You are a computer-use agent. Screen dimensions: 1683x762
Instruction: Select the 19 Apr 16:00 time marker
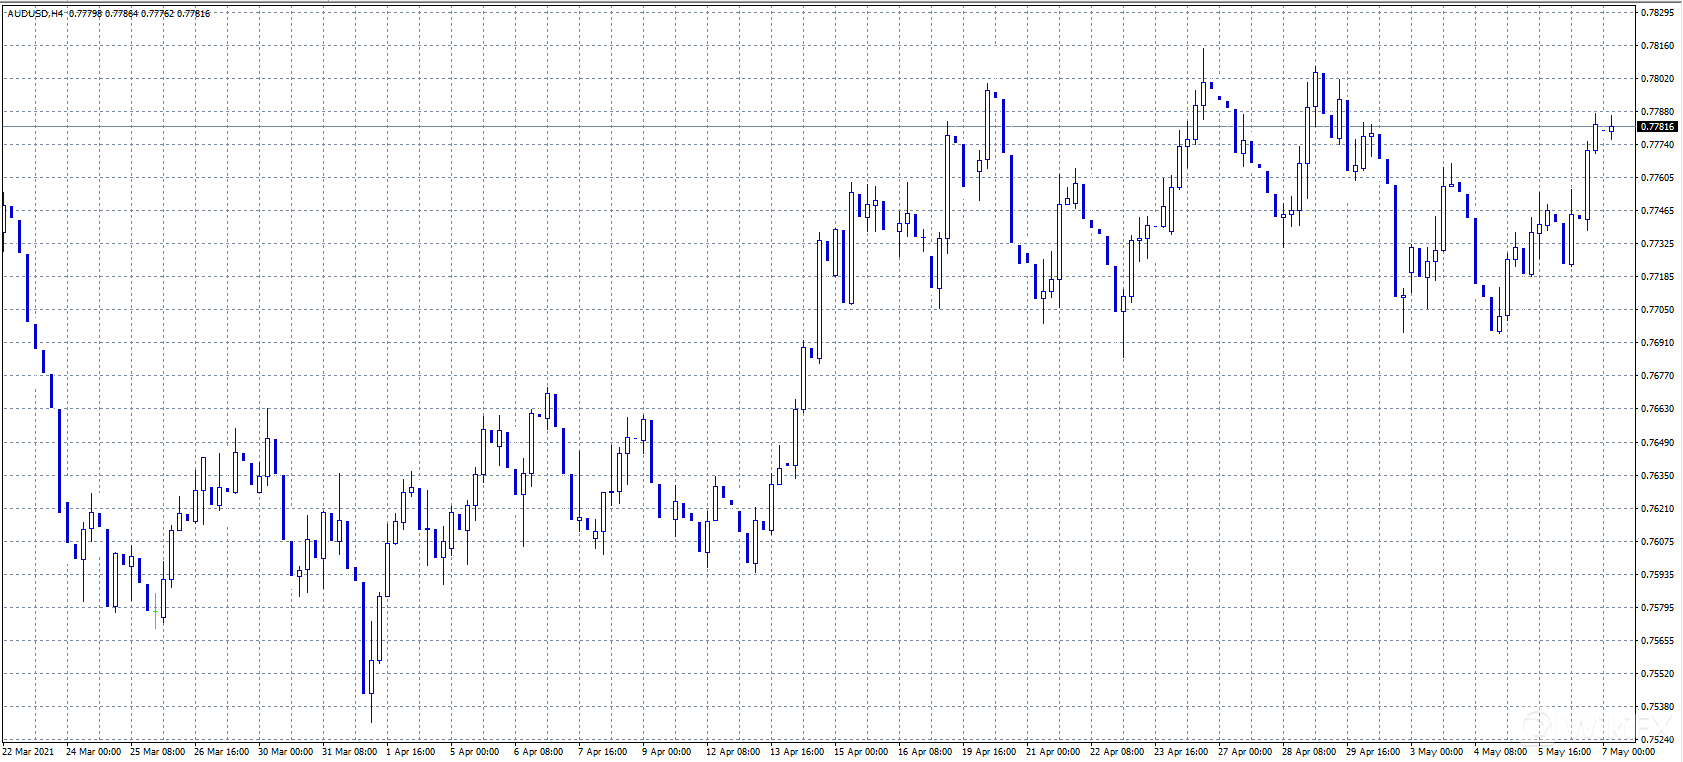point(988,752)
